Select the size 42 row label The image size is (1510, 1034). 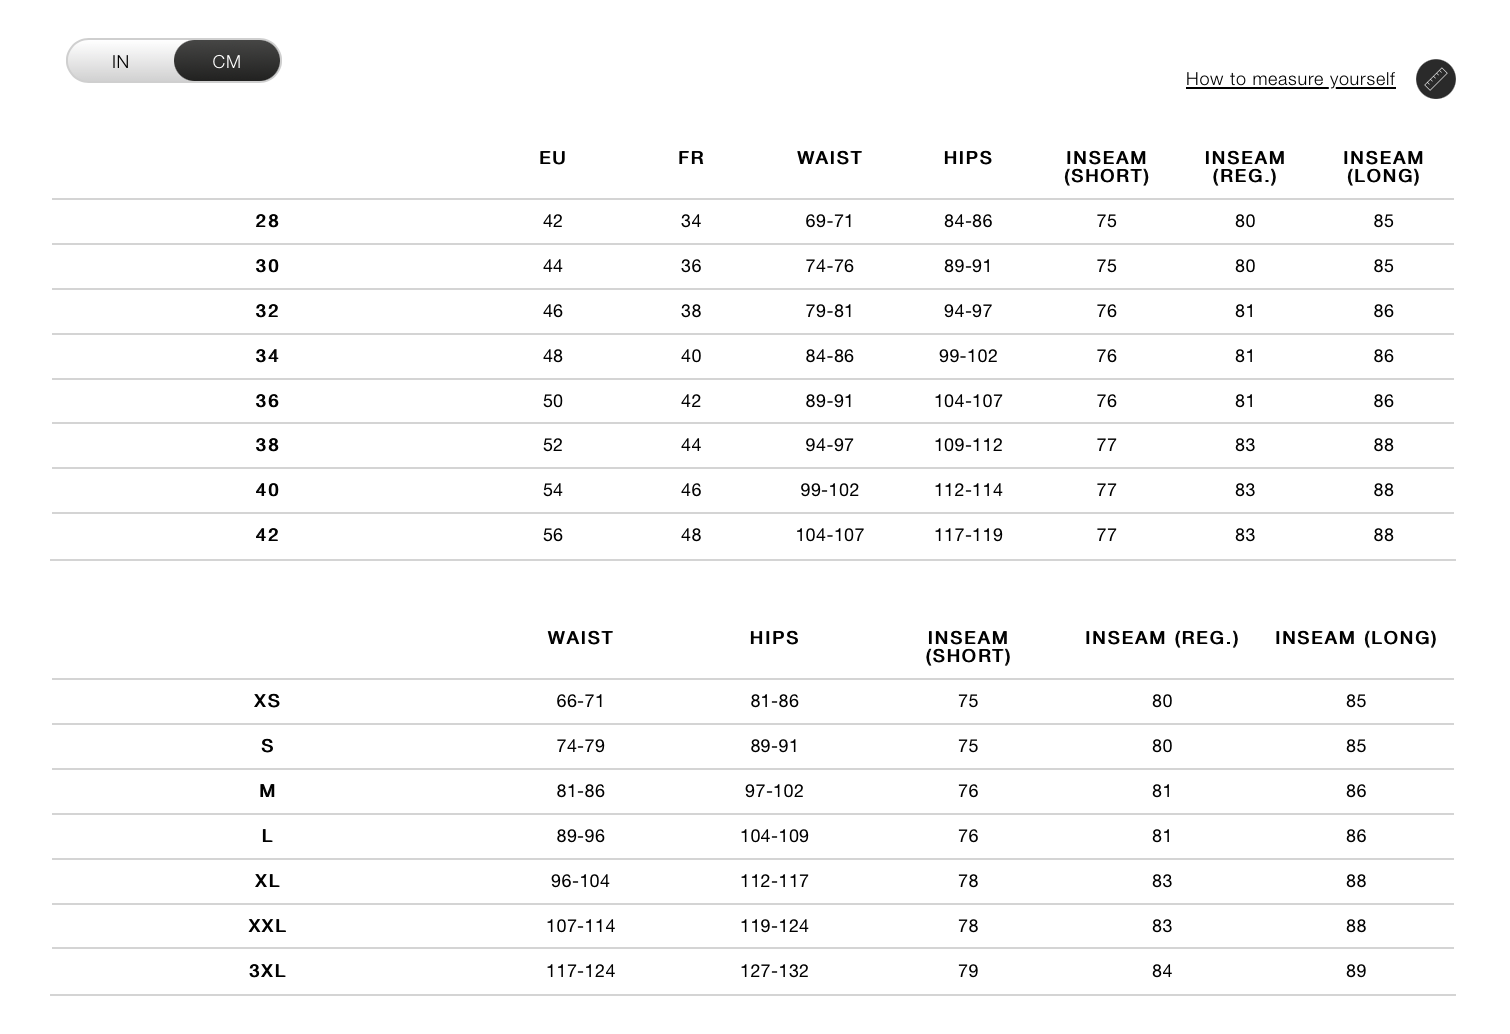point(267,535)
